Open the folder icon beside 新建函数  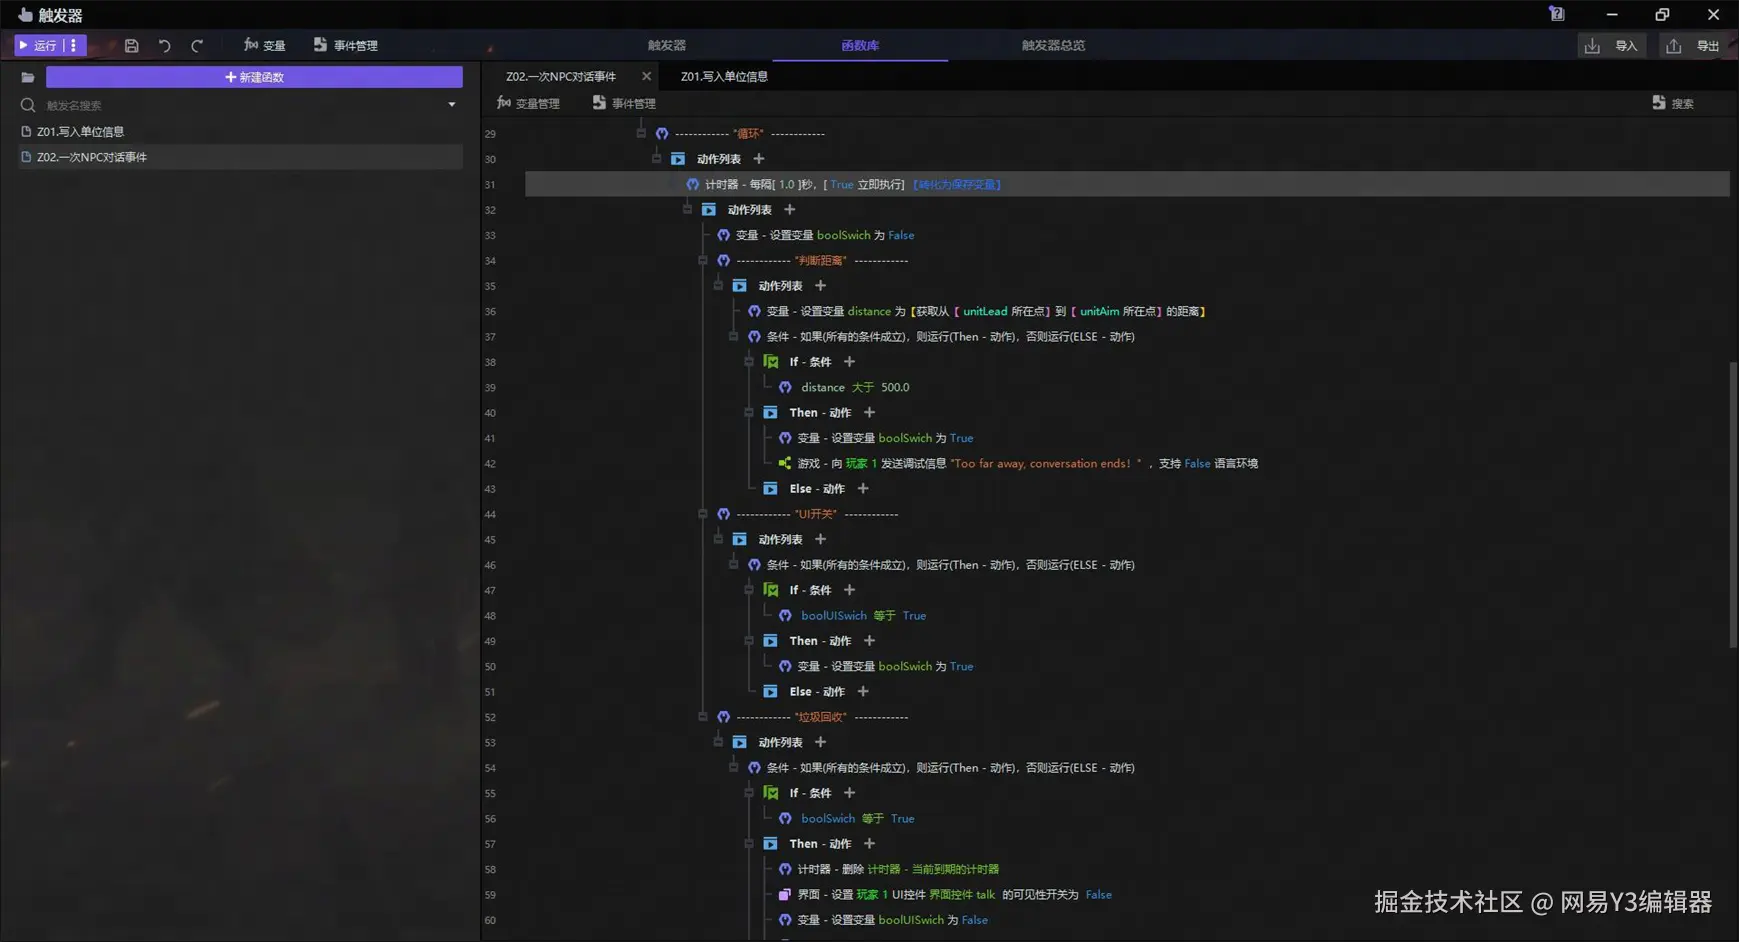pyautogui.click(x=28, y=77)
